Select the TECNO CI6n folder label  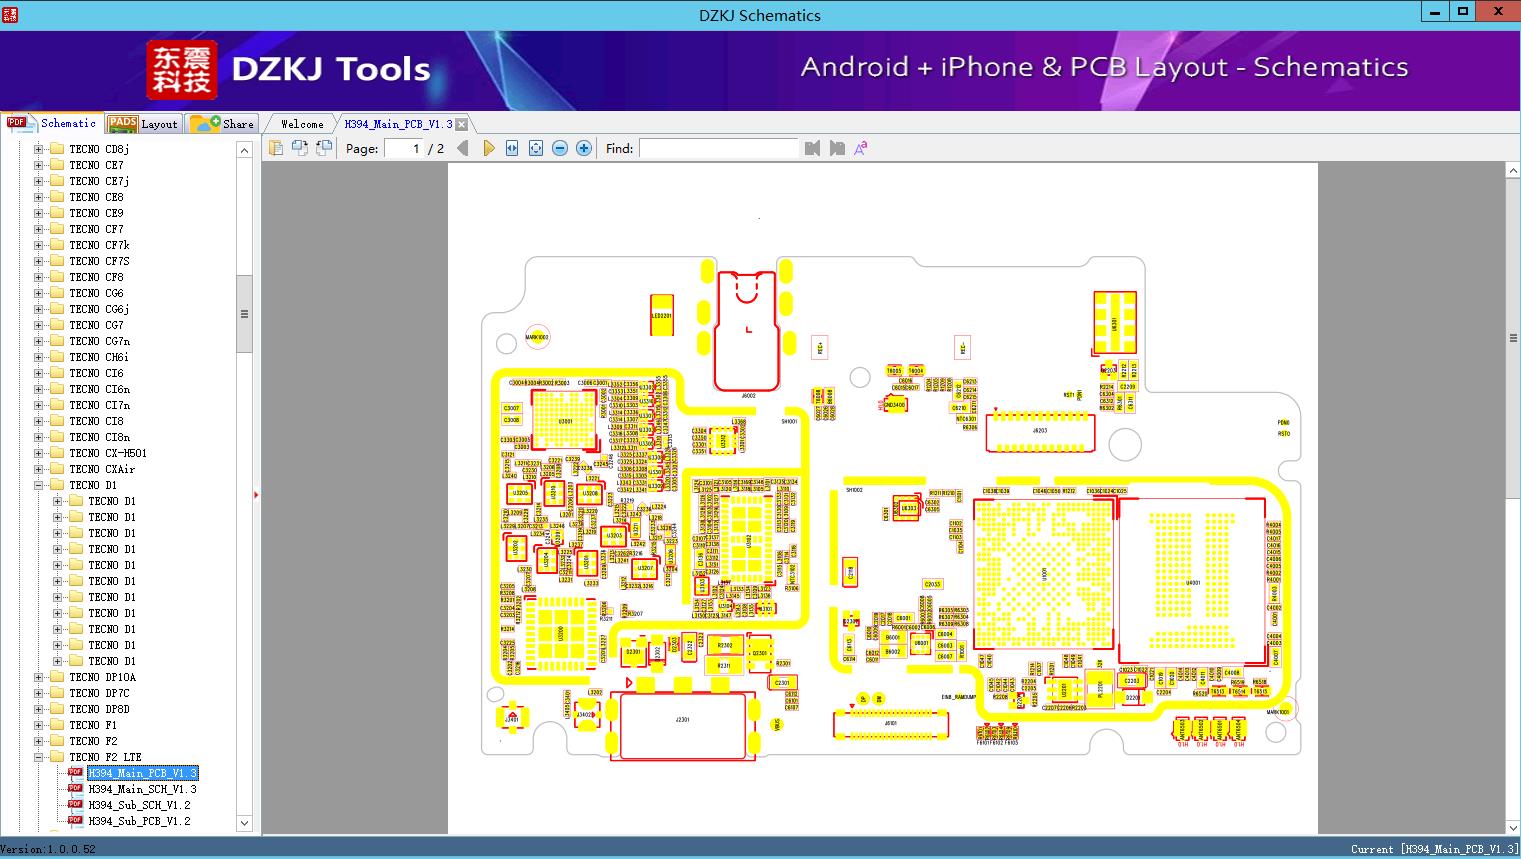point(99,389)
